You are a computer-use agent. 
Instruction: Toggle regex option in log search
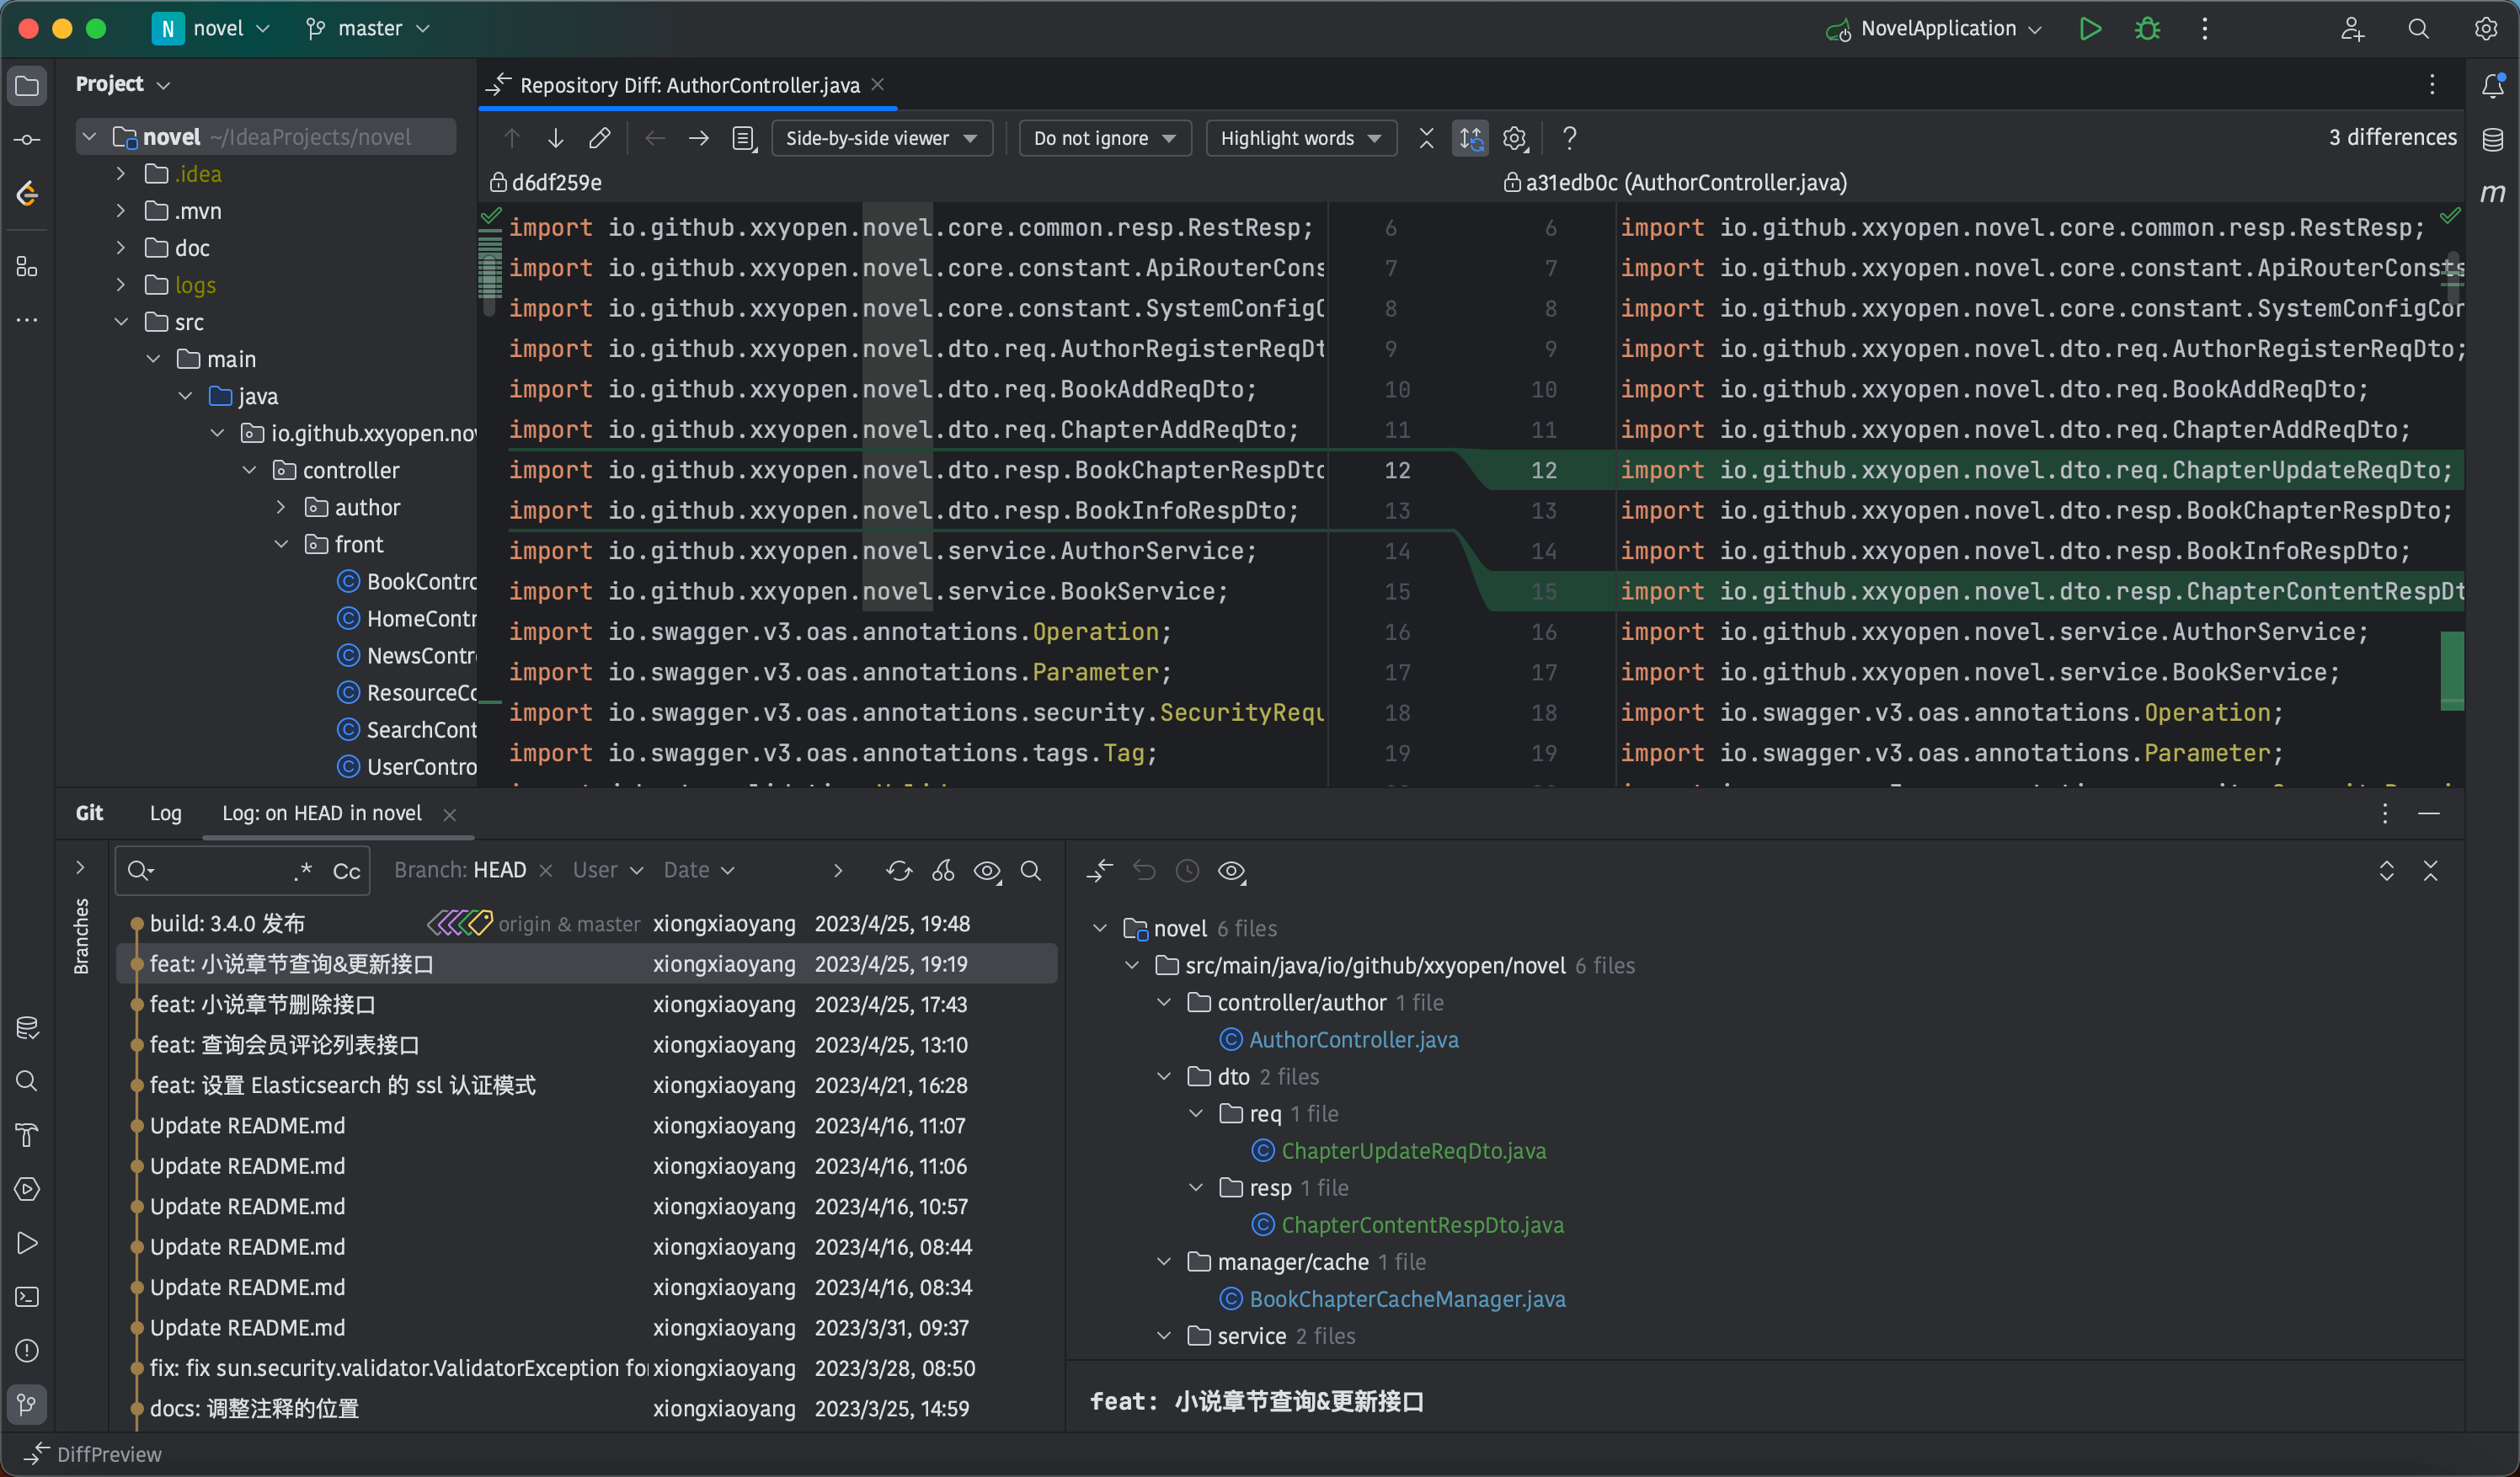(x=303, y=870)
